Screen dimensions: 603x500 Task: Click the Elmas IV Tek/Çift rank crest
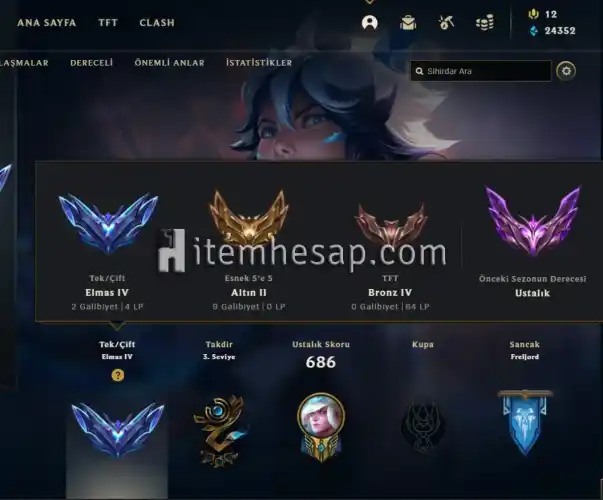coord(108,223)
